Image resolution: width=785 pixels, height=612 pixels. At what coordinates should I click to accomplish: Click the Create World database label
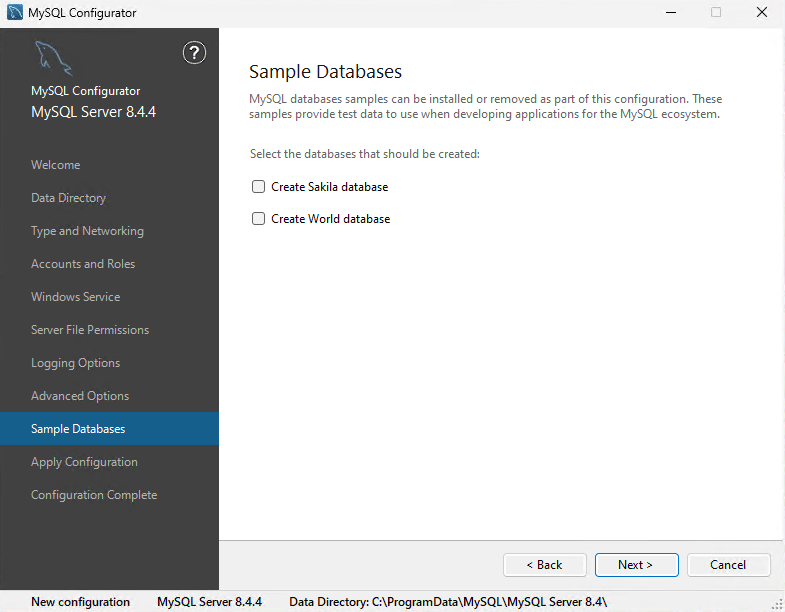coord(330,219)
